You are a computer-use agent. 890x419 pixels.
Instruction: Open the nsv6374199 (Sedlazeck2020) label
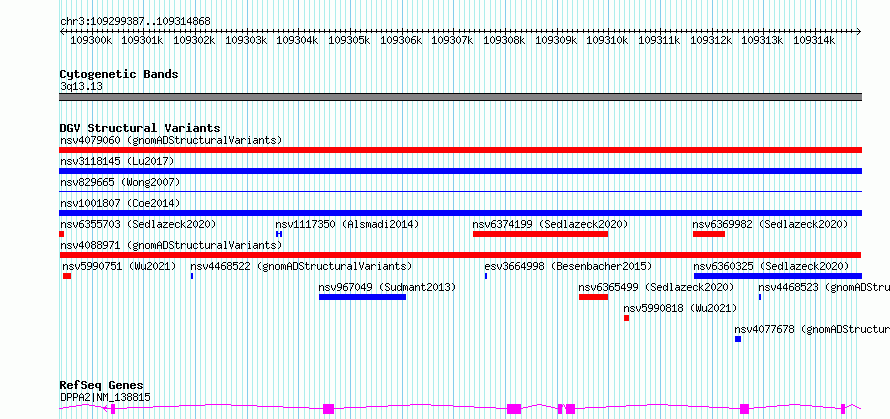[x=550, y=225]
